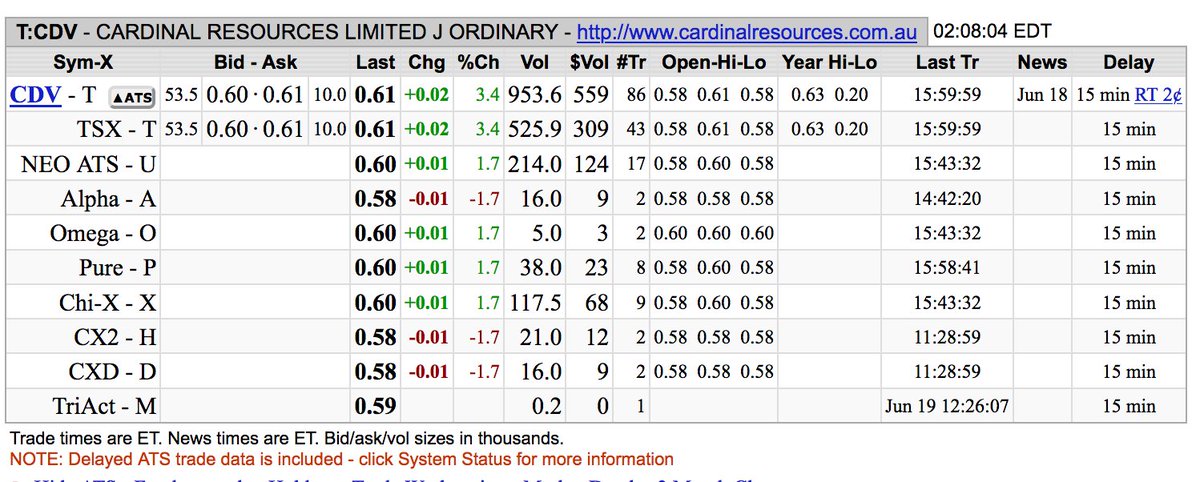
Task: Click the Last column header
Action: pyautogui.click(x=376, y=62)
